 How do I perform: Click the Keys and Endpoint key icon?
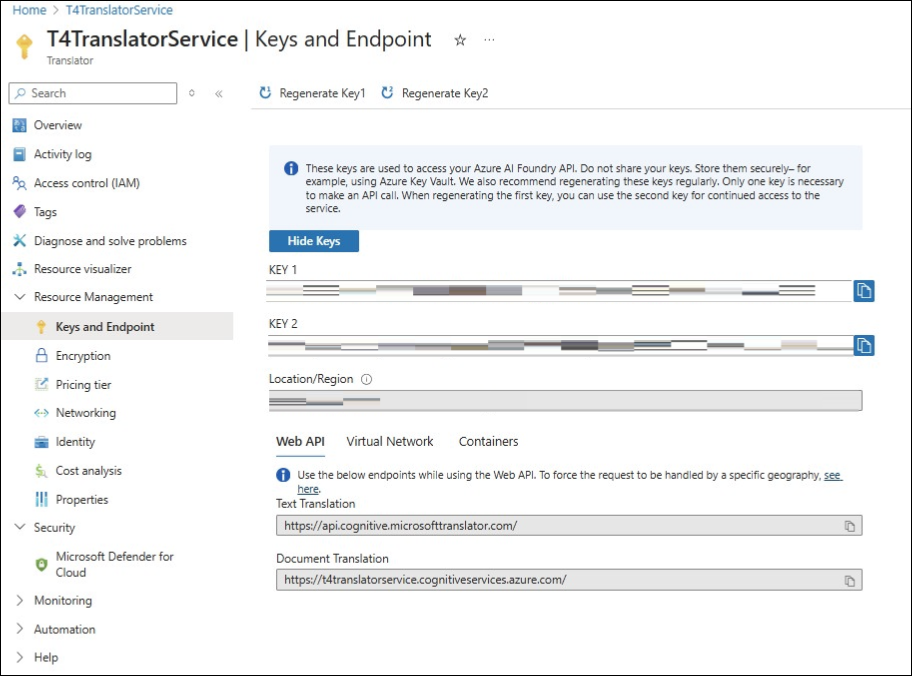pyautogui.click(x=41, y=327)
